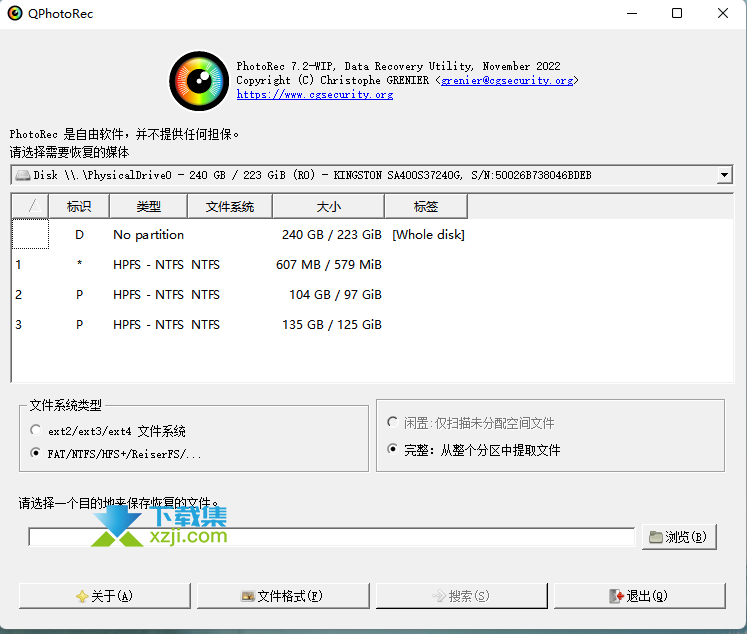Viewport: 747px width, 634px height.
Task: Click the 退出(Q) quit button
Action: [x=639, y=596]
